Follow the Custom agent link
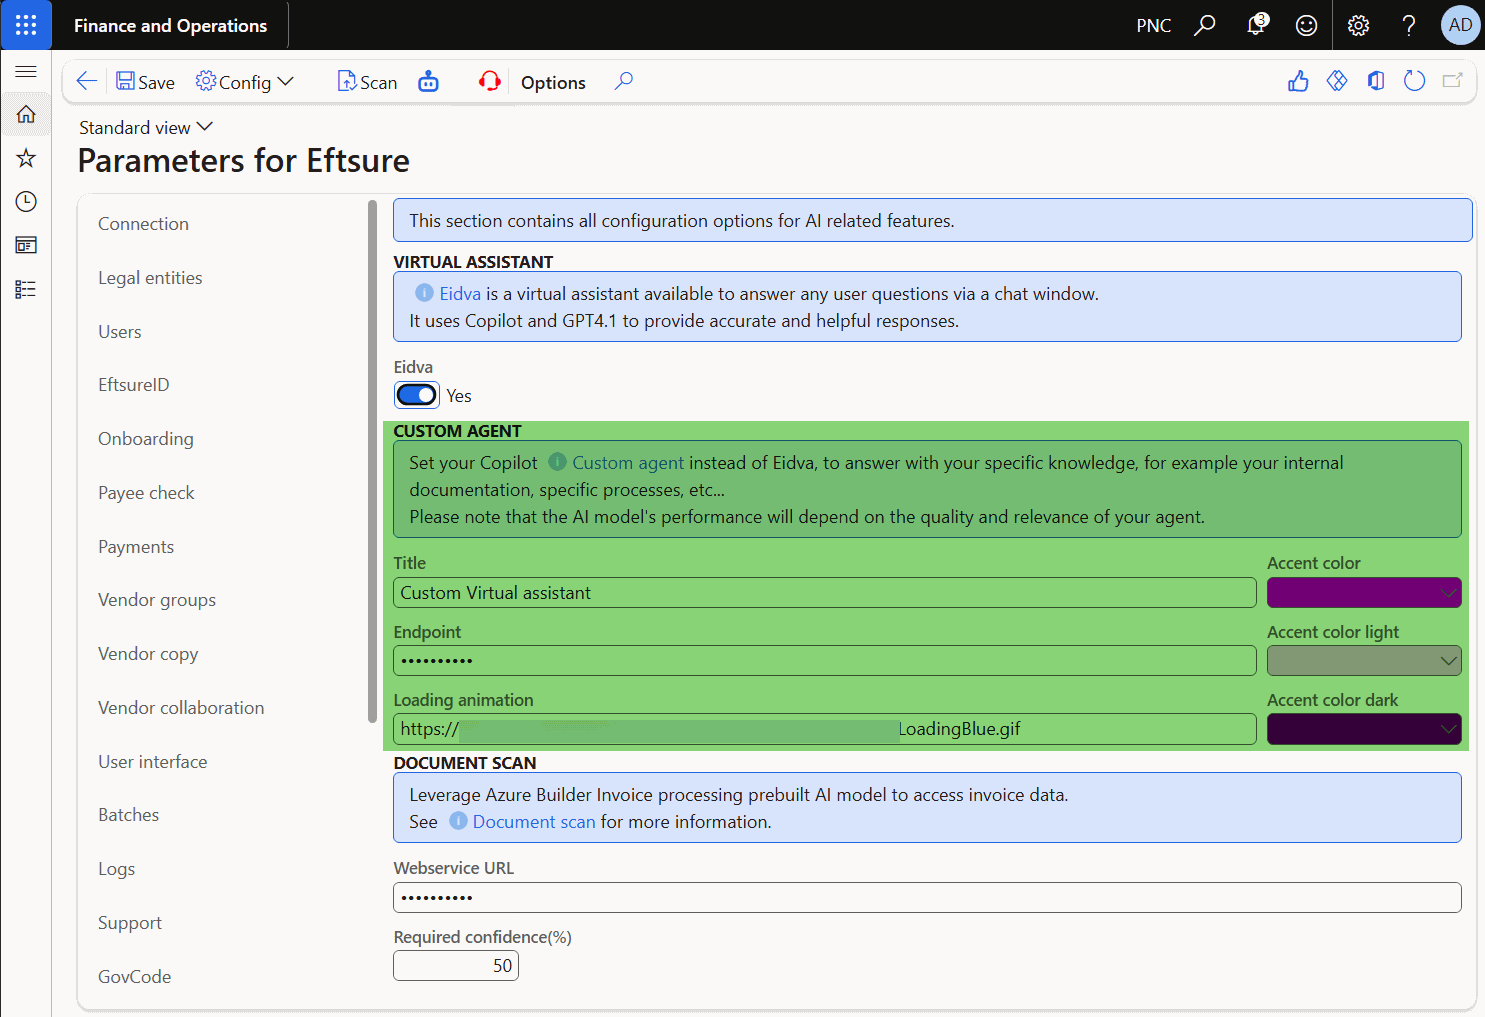Screen dimensions: 1485x1017 pos(628,463)
